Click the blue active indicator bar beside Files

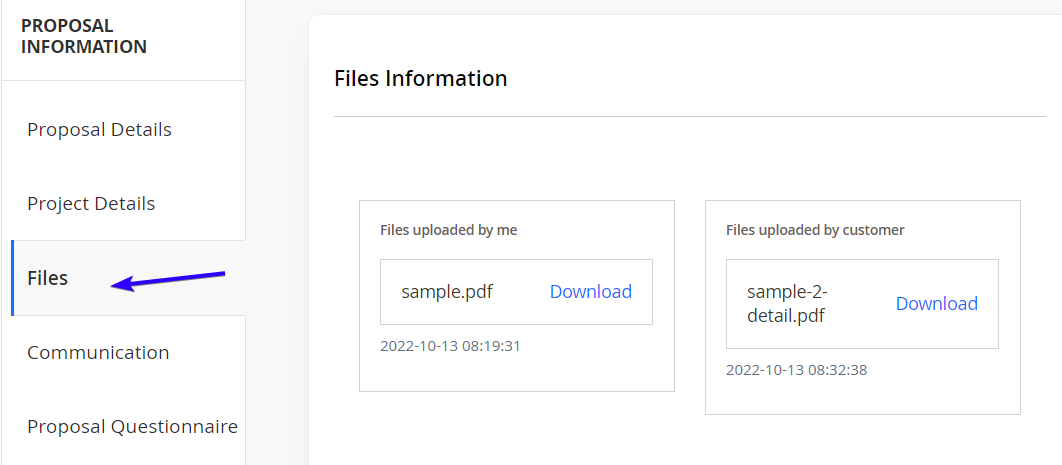tap(12, 278)
